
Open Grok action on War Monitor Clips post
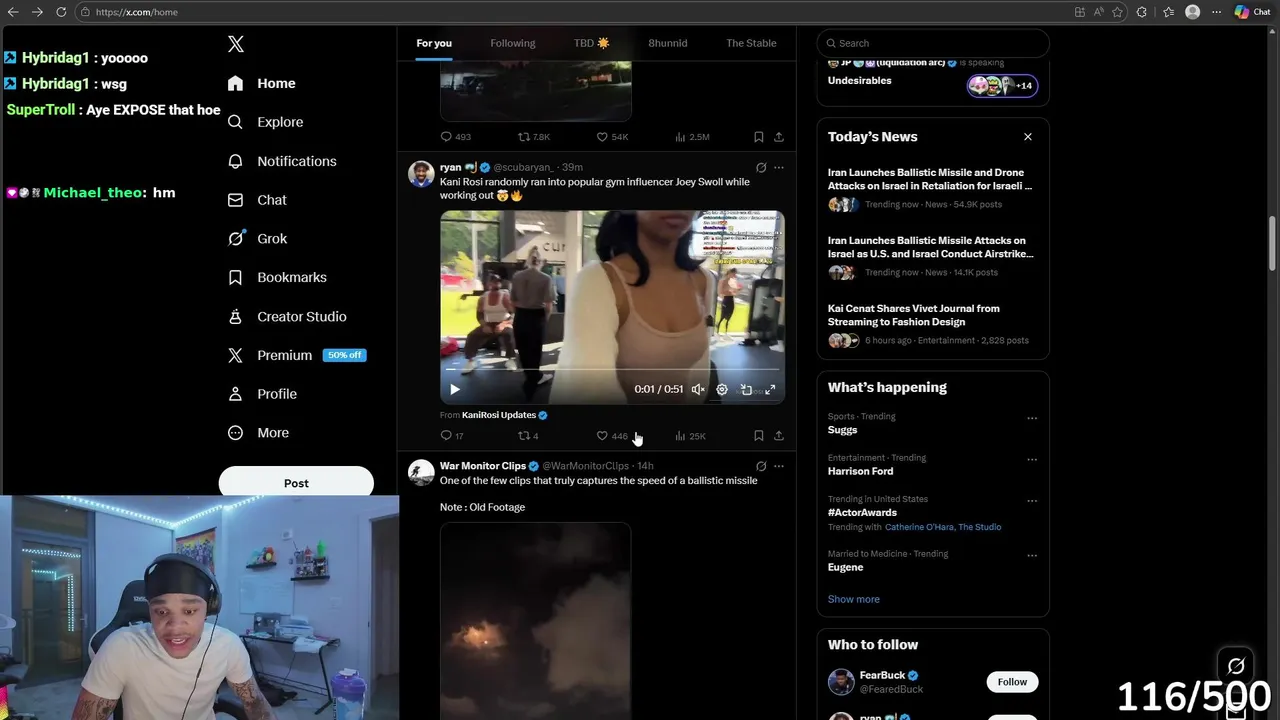pos(761,466)
